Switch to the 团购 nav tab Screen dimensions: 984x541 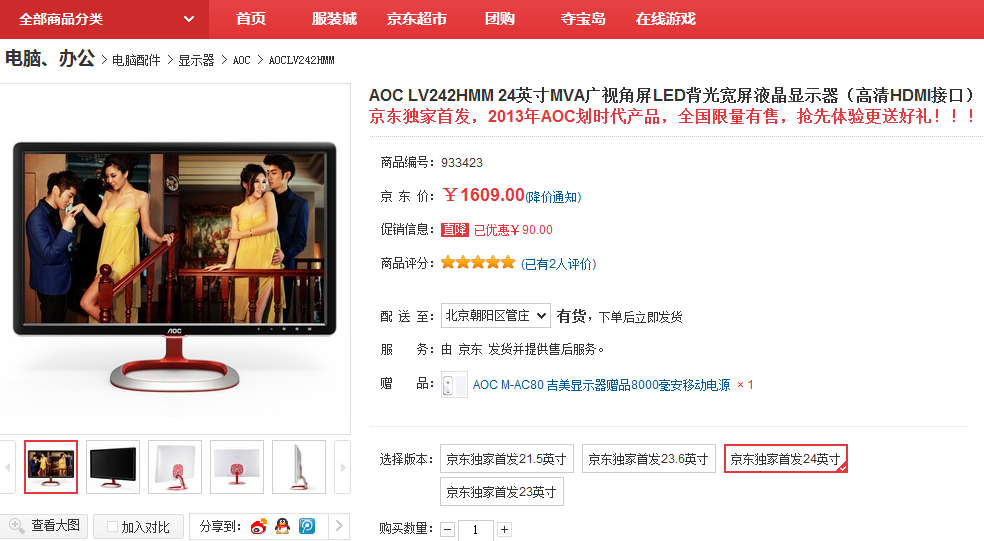[x=500, y=19]
